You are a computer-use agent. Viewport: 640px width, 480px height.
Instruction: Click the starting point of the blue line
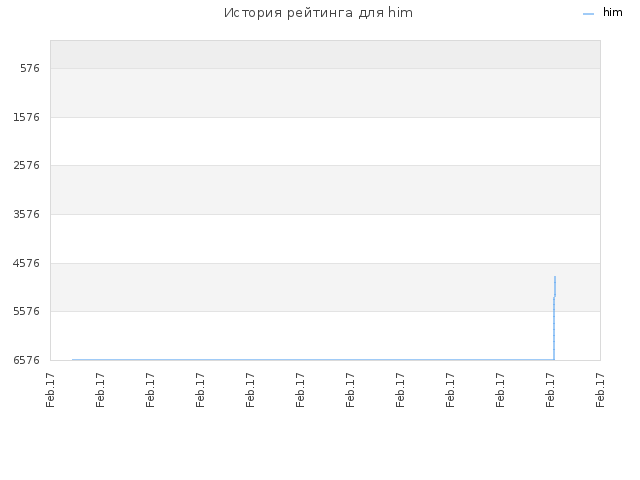click(x=73, y=360)
